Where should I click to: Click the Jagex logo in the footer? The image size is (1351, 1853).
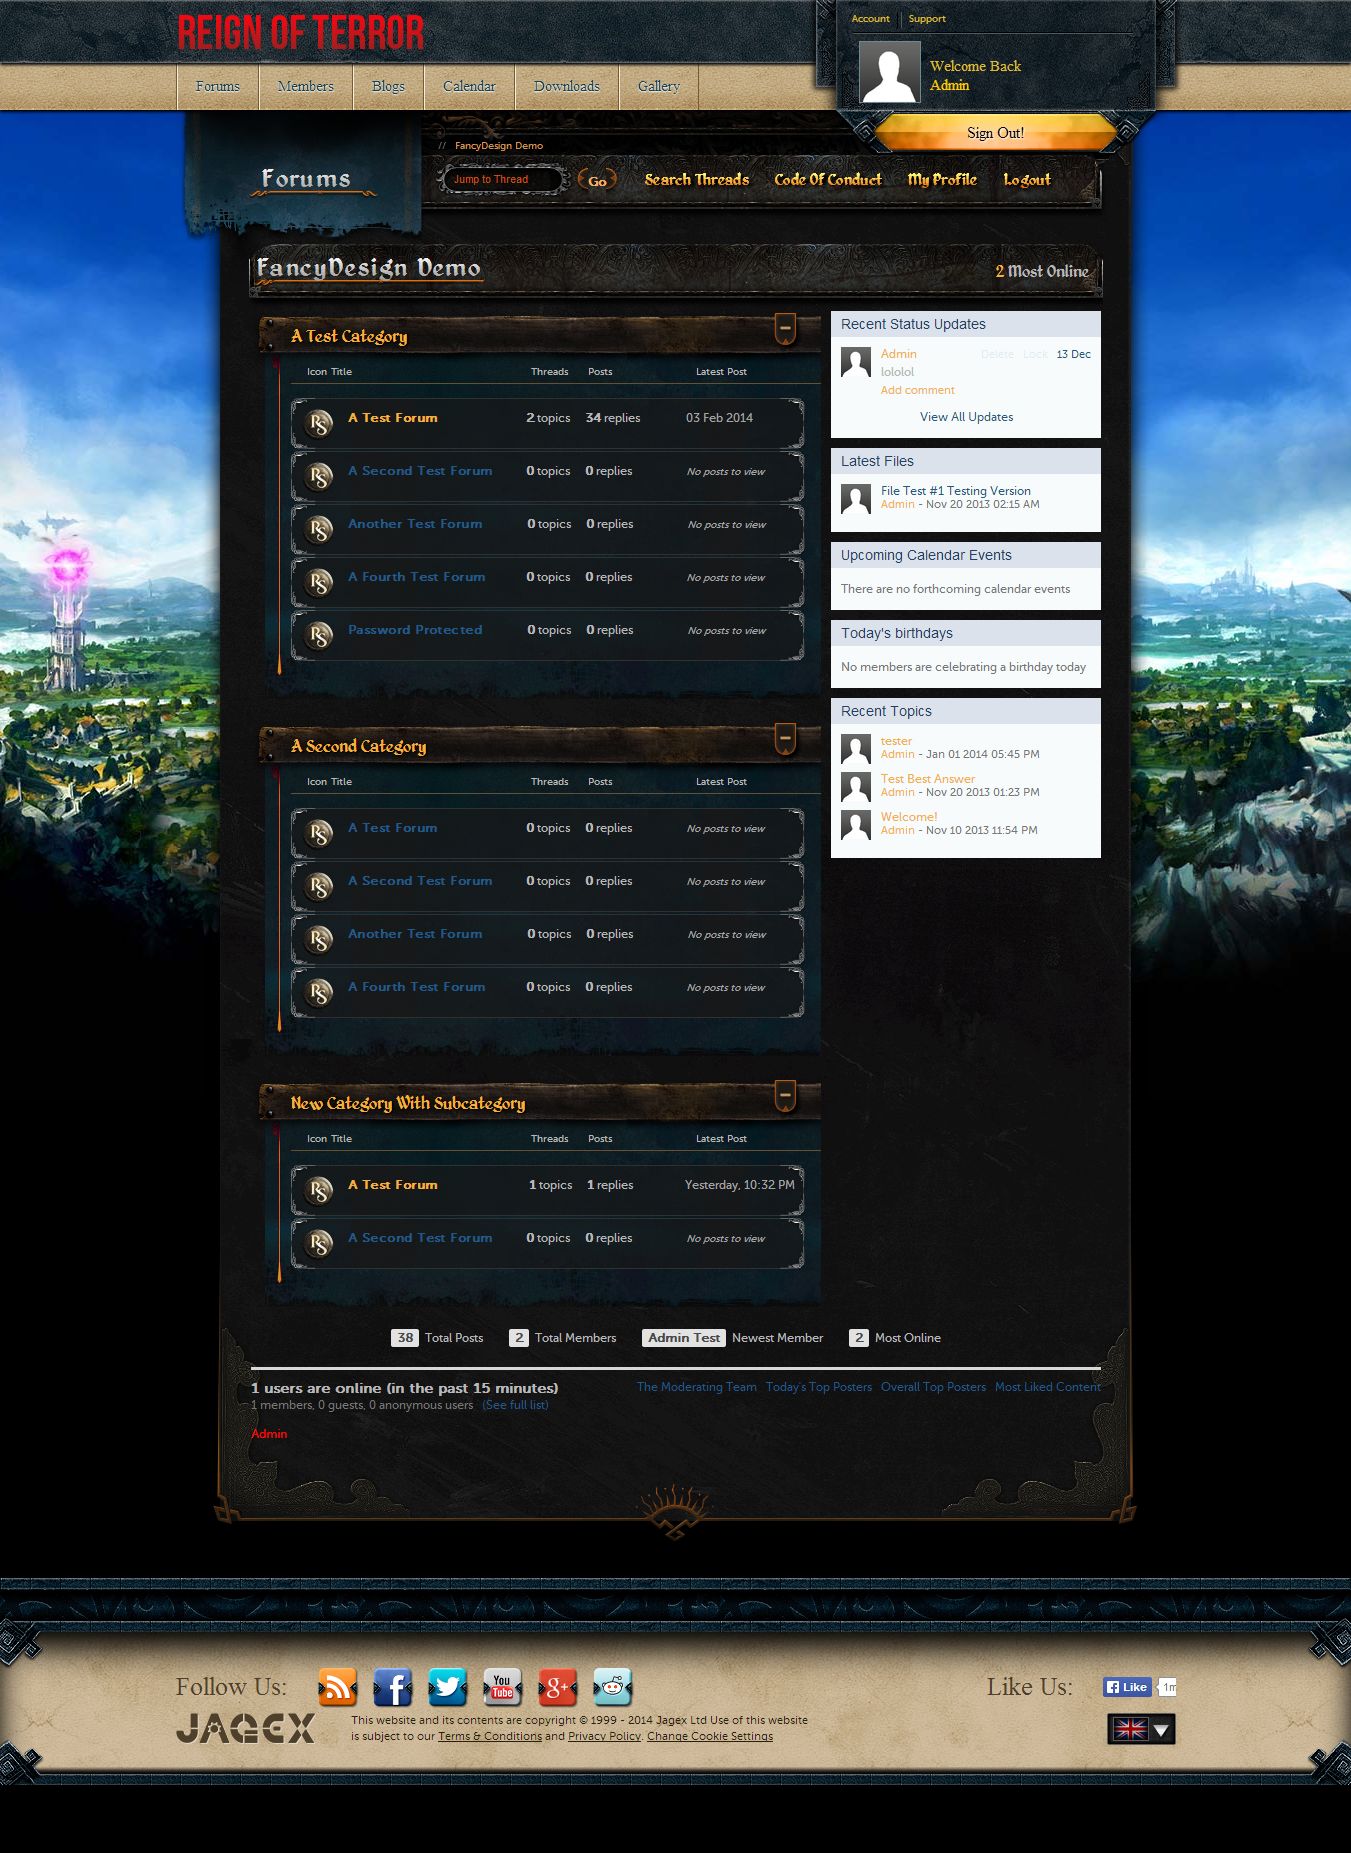coord(245,1728)
